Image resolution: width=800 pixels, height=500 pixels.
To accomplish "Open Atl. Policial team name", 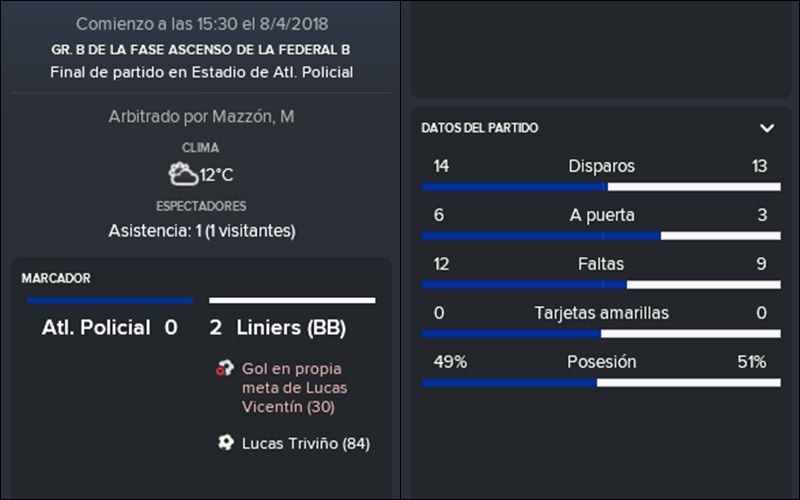I will pos(96,328).
